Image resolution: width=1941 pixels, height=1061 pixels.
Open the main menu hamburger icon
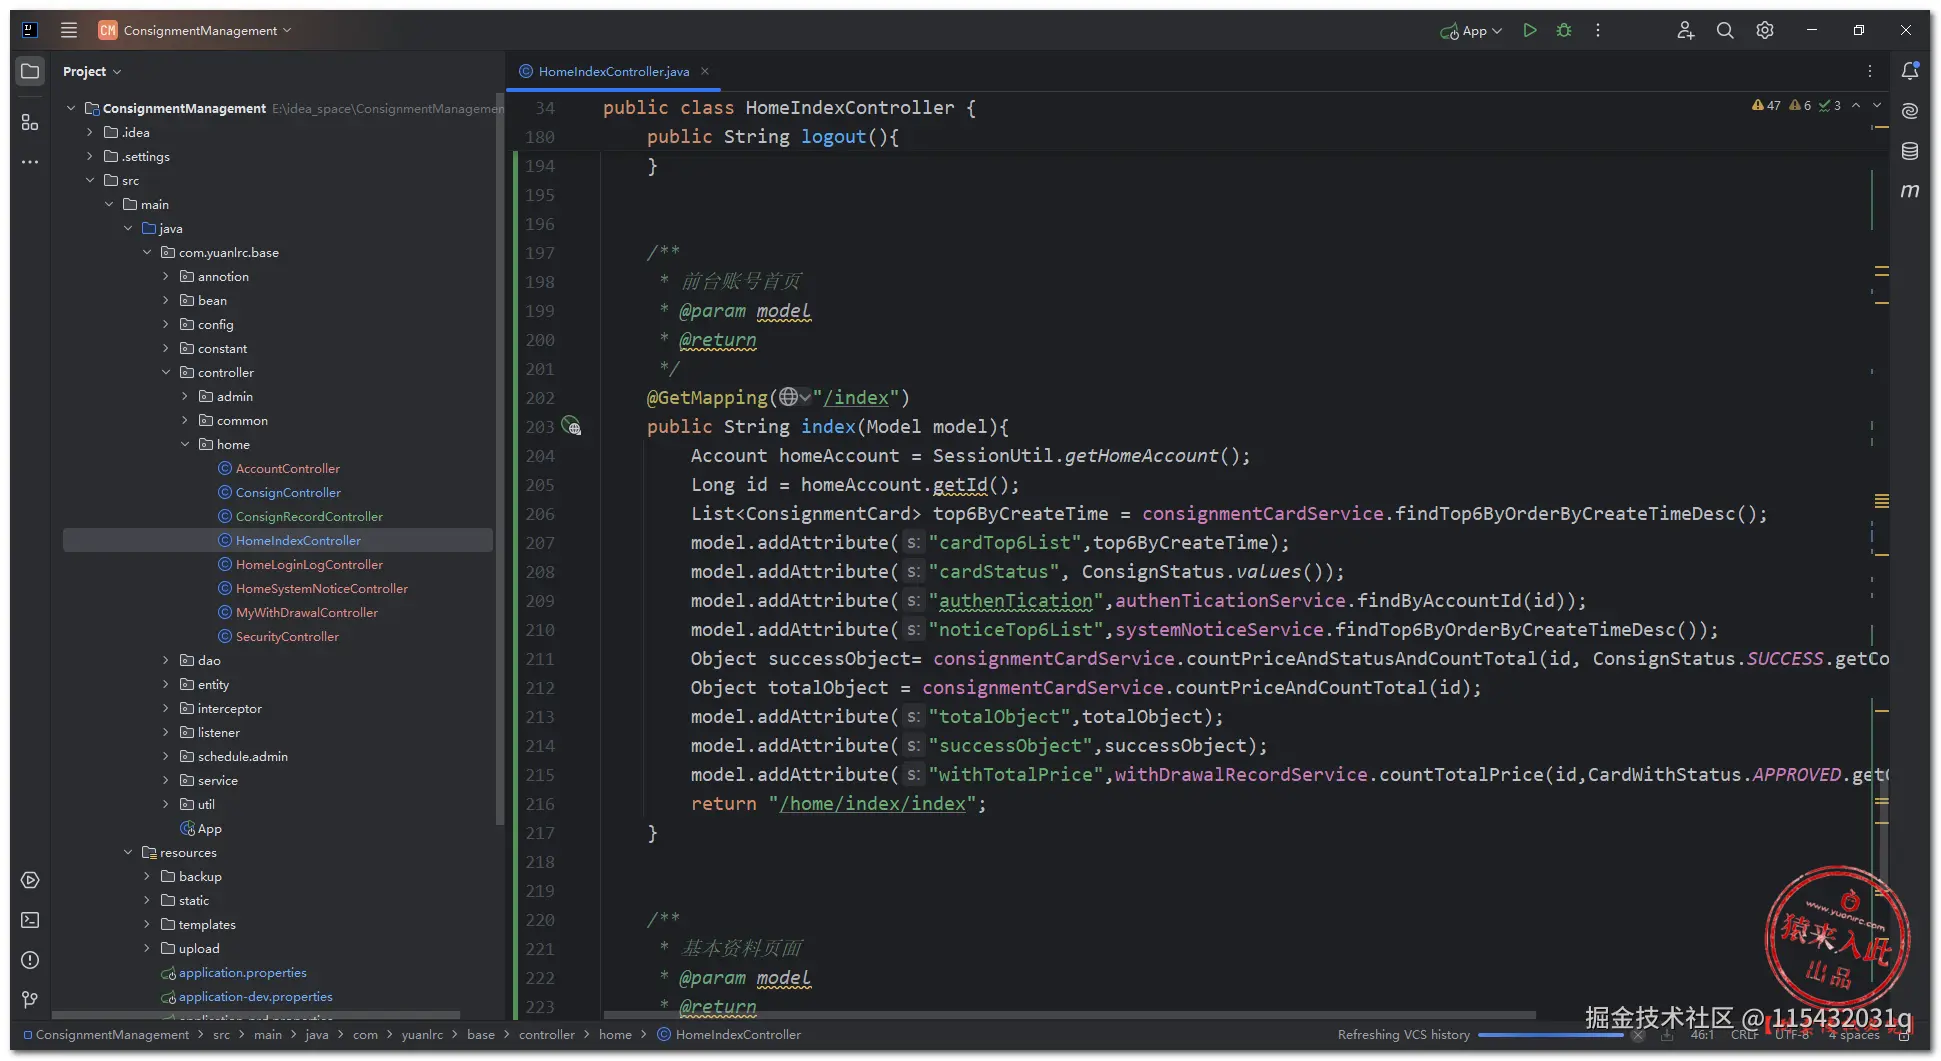coord(69,30)
